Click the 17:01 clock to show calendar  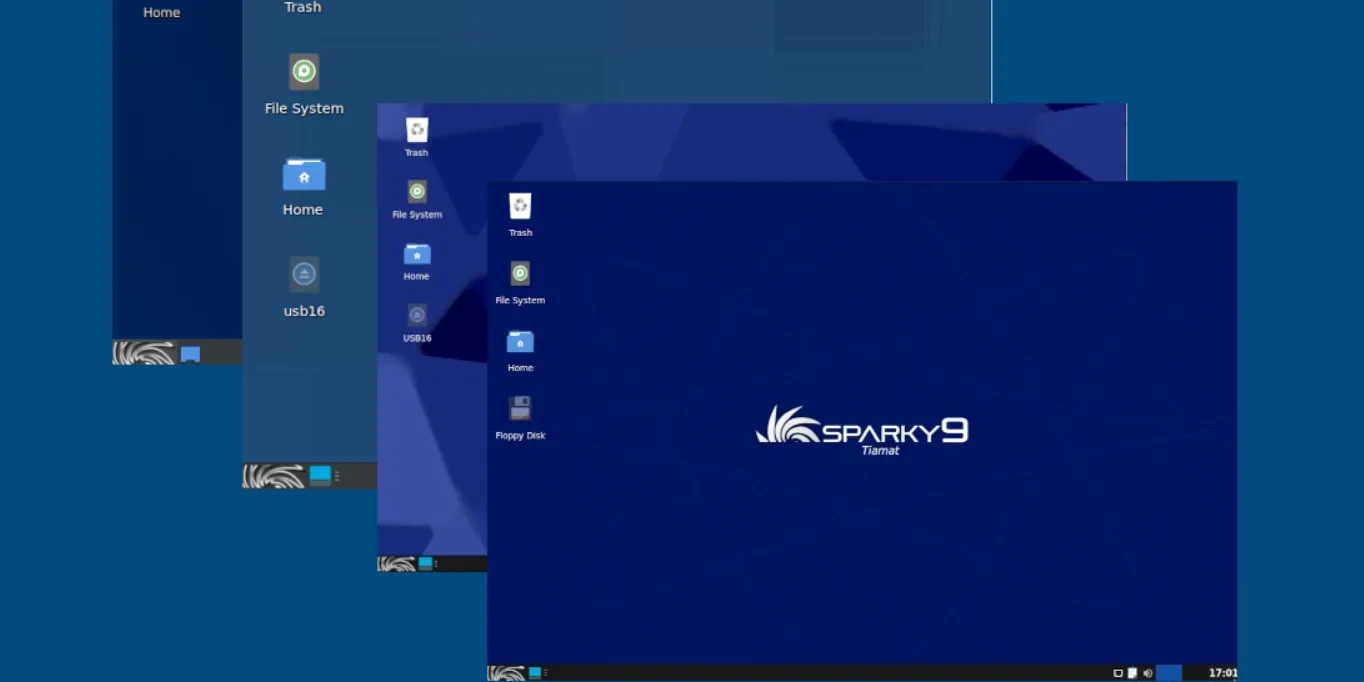[x=1221, y=672]
